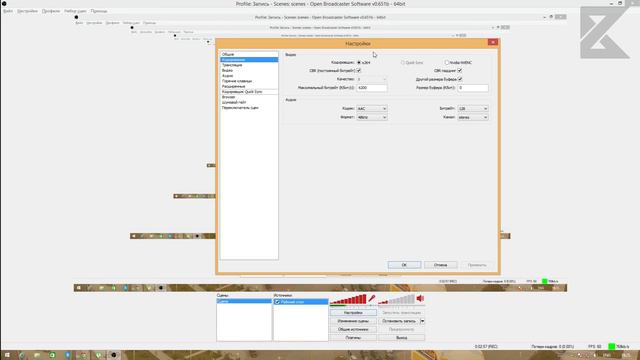Click the Отмена button in the settings dialog
Viewport: 640px width, 360px height.
click(x=440, y=265)
